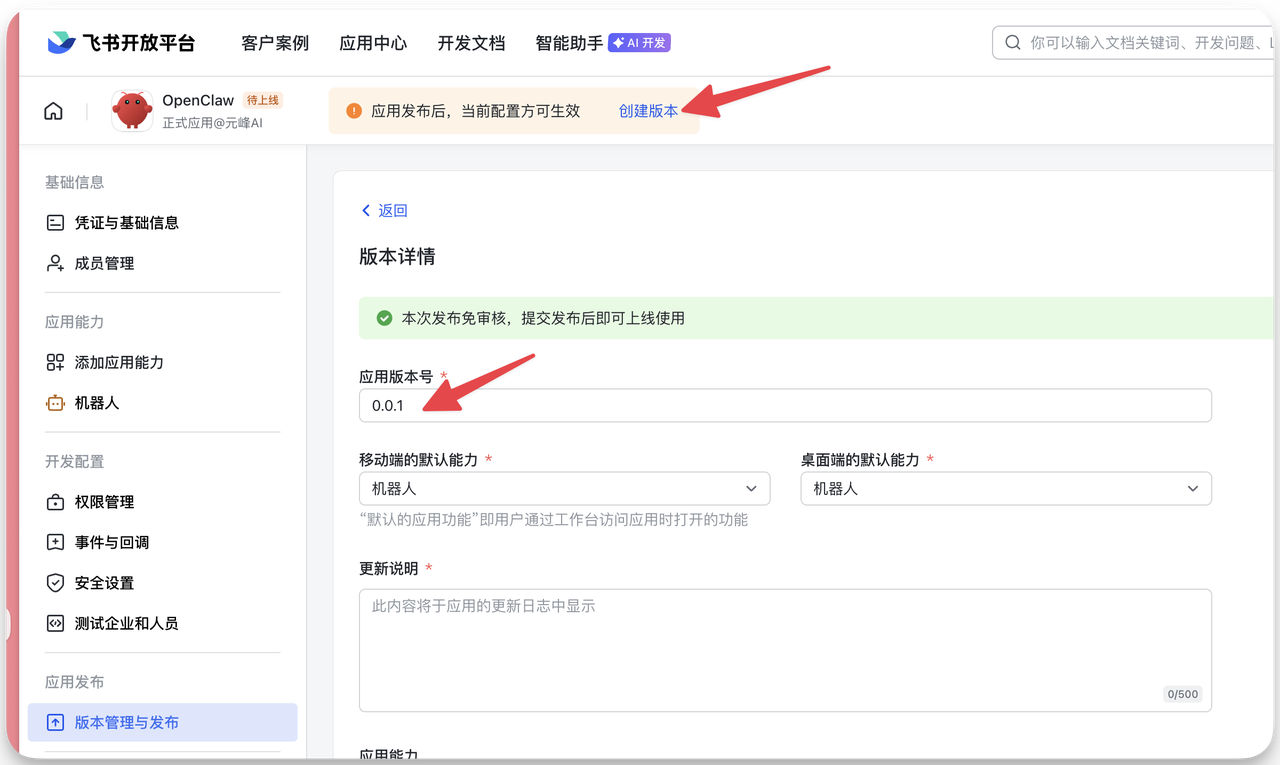This screenshot has width=1280, height=765.
Task: Click the 版本管理与发布 upload icon
Action: pyautogui.click(x=56, y=722)
